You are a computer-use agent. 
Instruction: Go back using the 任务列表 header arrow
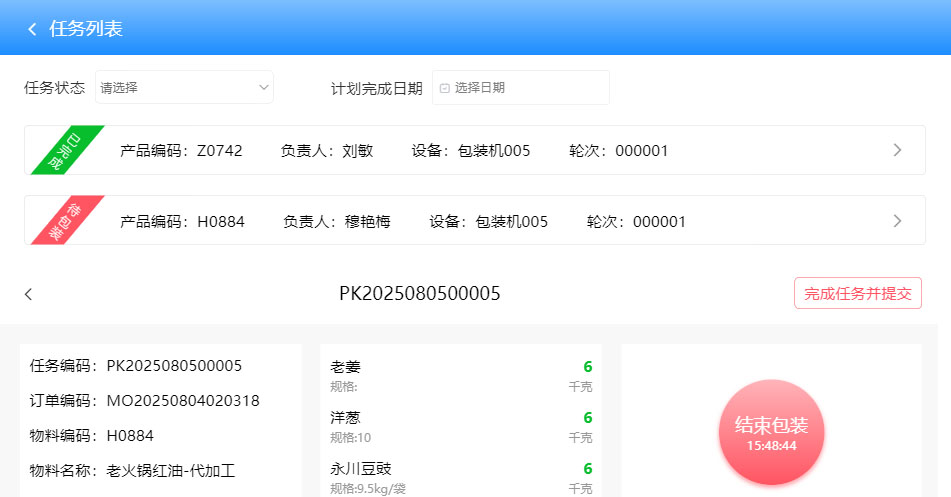click(32, 29)
